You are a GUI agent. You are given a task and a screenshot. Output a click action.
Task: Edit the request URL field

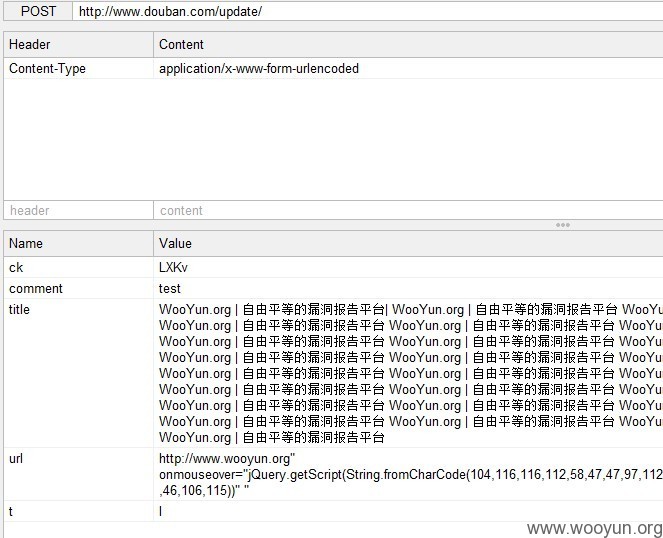point(367,11)
